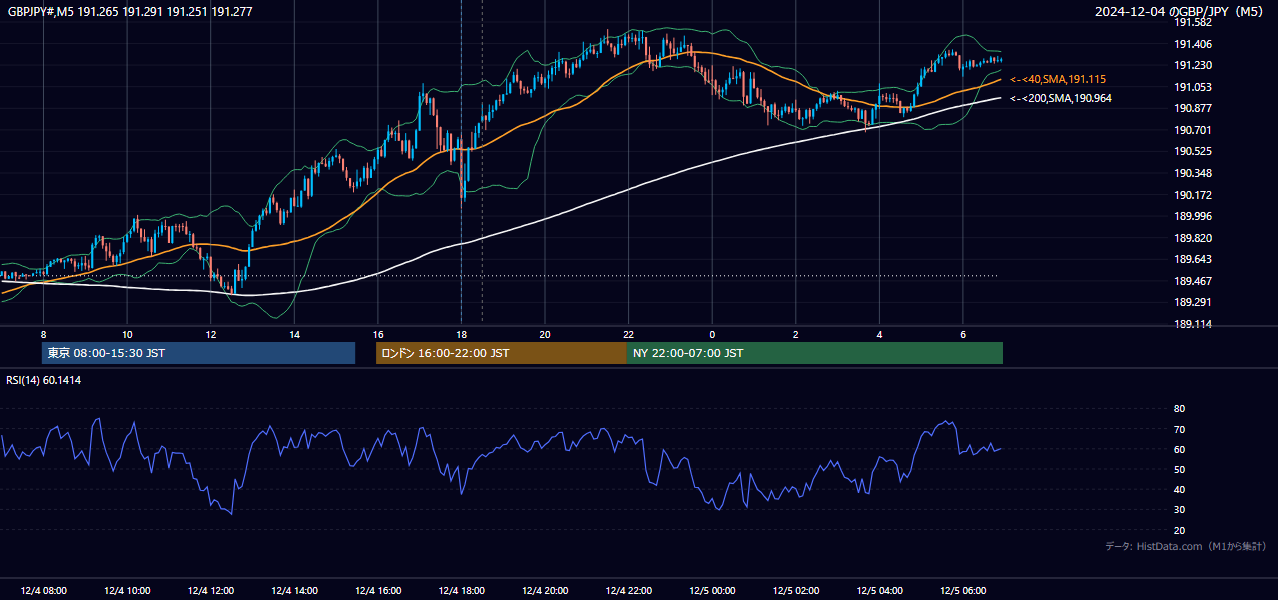Click the date label 12/4 18:00
Screen dimensions: 1278x600
click(461, 591)
